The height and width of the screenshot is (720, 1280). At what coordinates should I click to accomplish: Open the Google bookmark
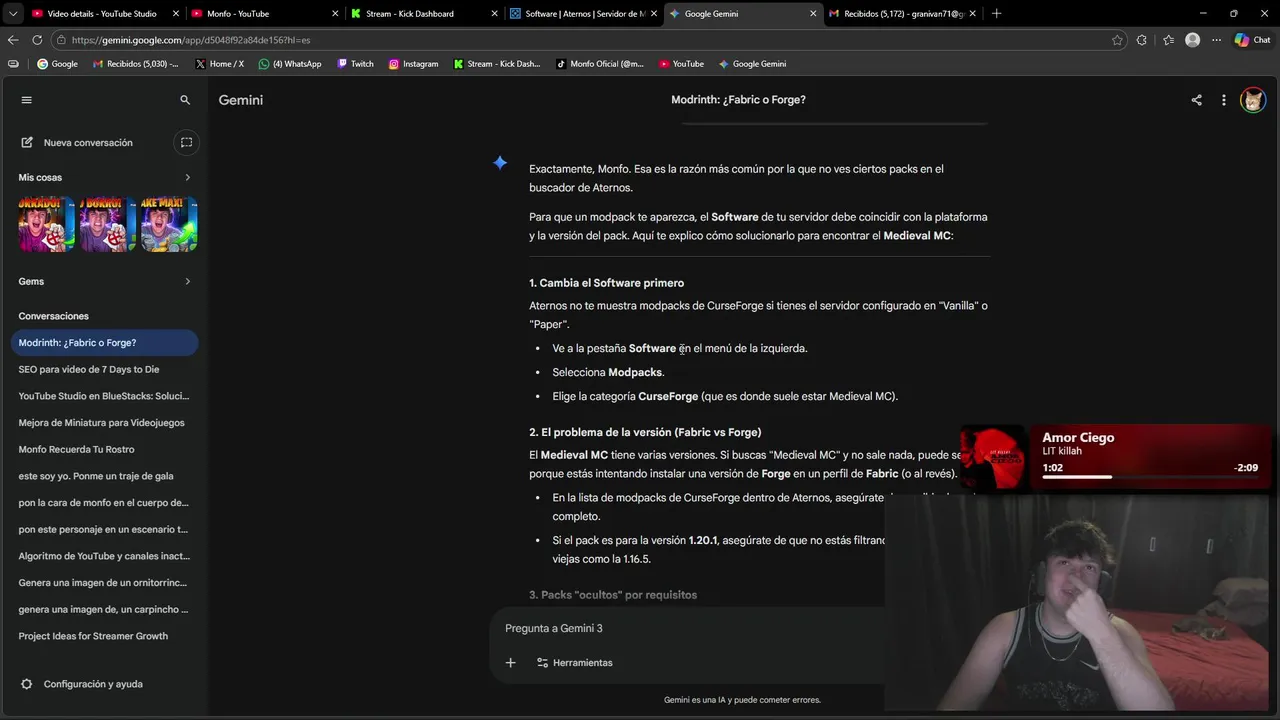57,64
